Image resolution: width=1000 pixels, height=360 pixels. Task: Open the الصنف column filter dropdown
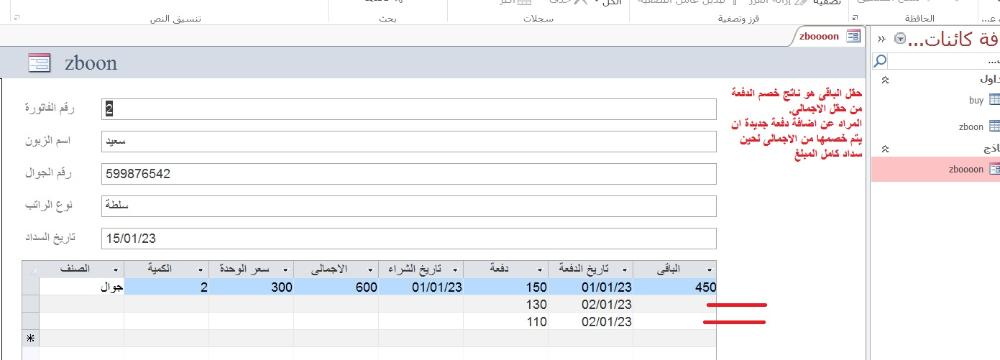pyautogui.click(x=115, y=270)
